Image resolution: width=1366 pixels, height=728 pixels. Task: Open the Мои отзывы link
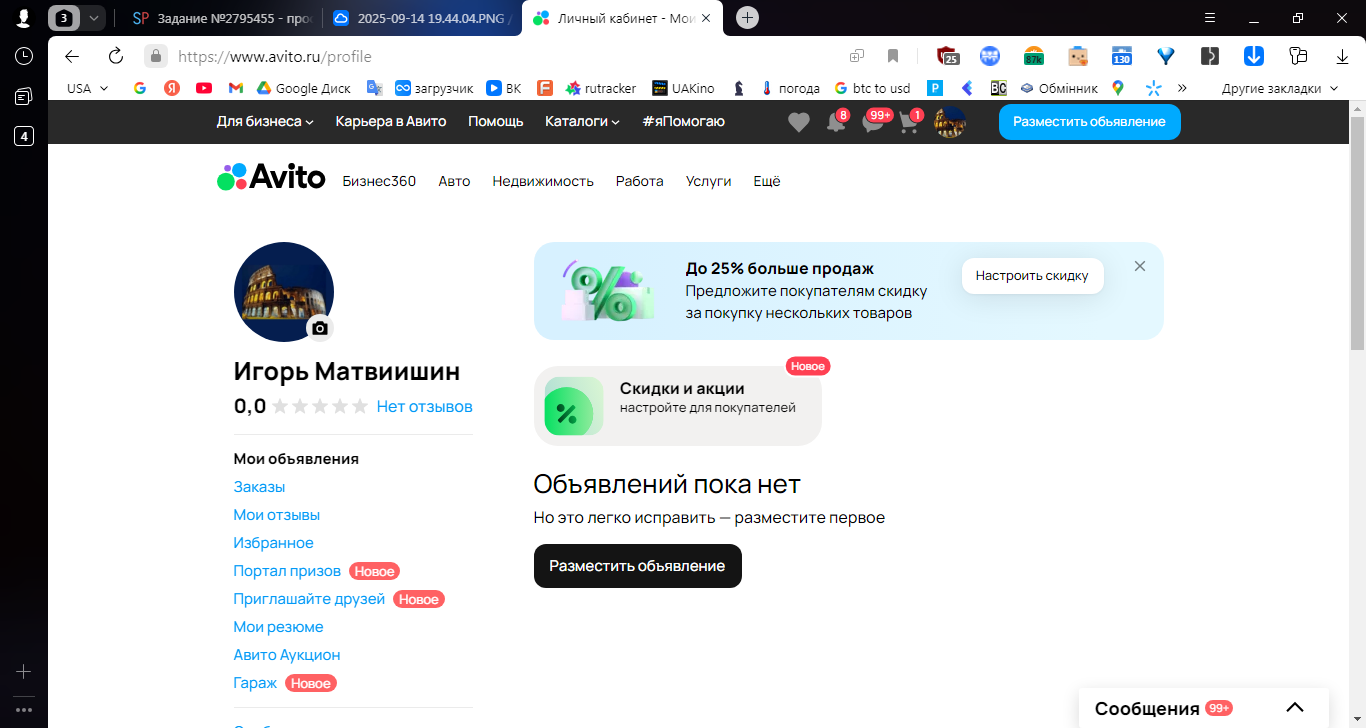pyautogui.click(x=277, y=515)
